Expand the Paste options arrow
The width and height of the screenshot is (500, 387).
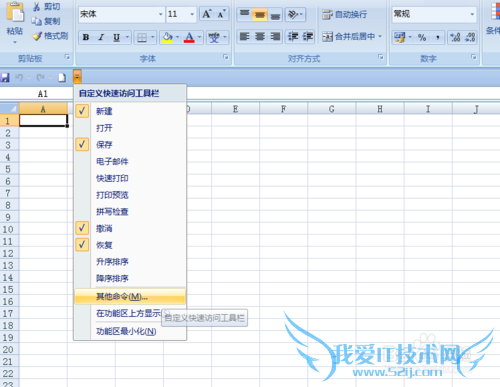[15, 42]
